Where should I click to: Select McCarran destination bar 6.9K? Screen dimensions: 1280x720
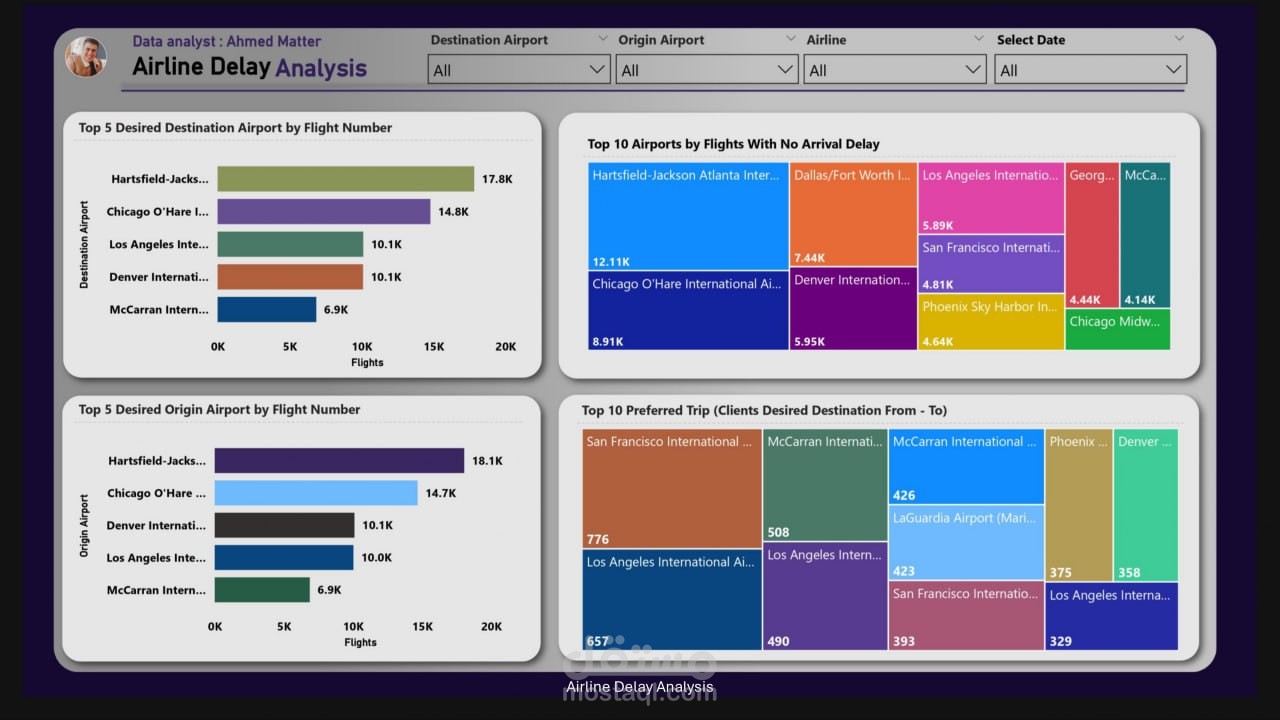[266, 309]
